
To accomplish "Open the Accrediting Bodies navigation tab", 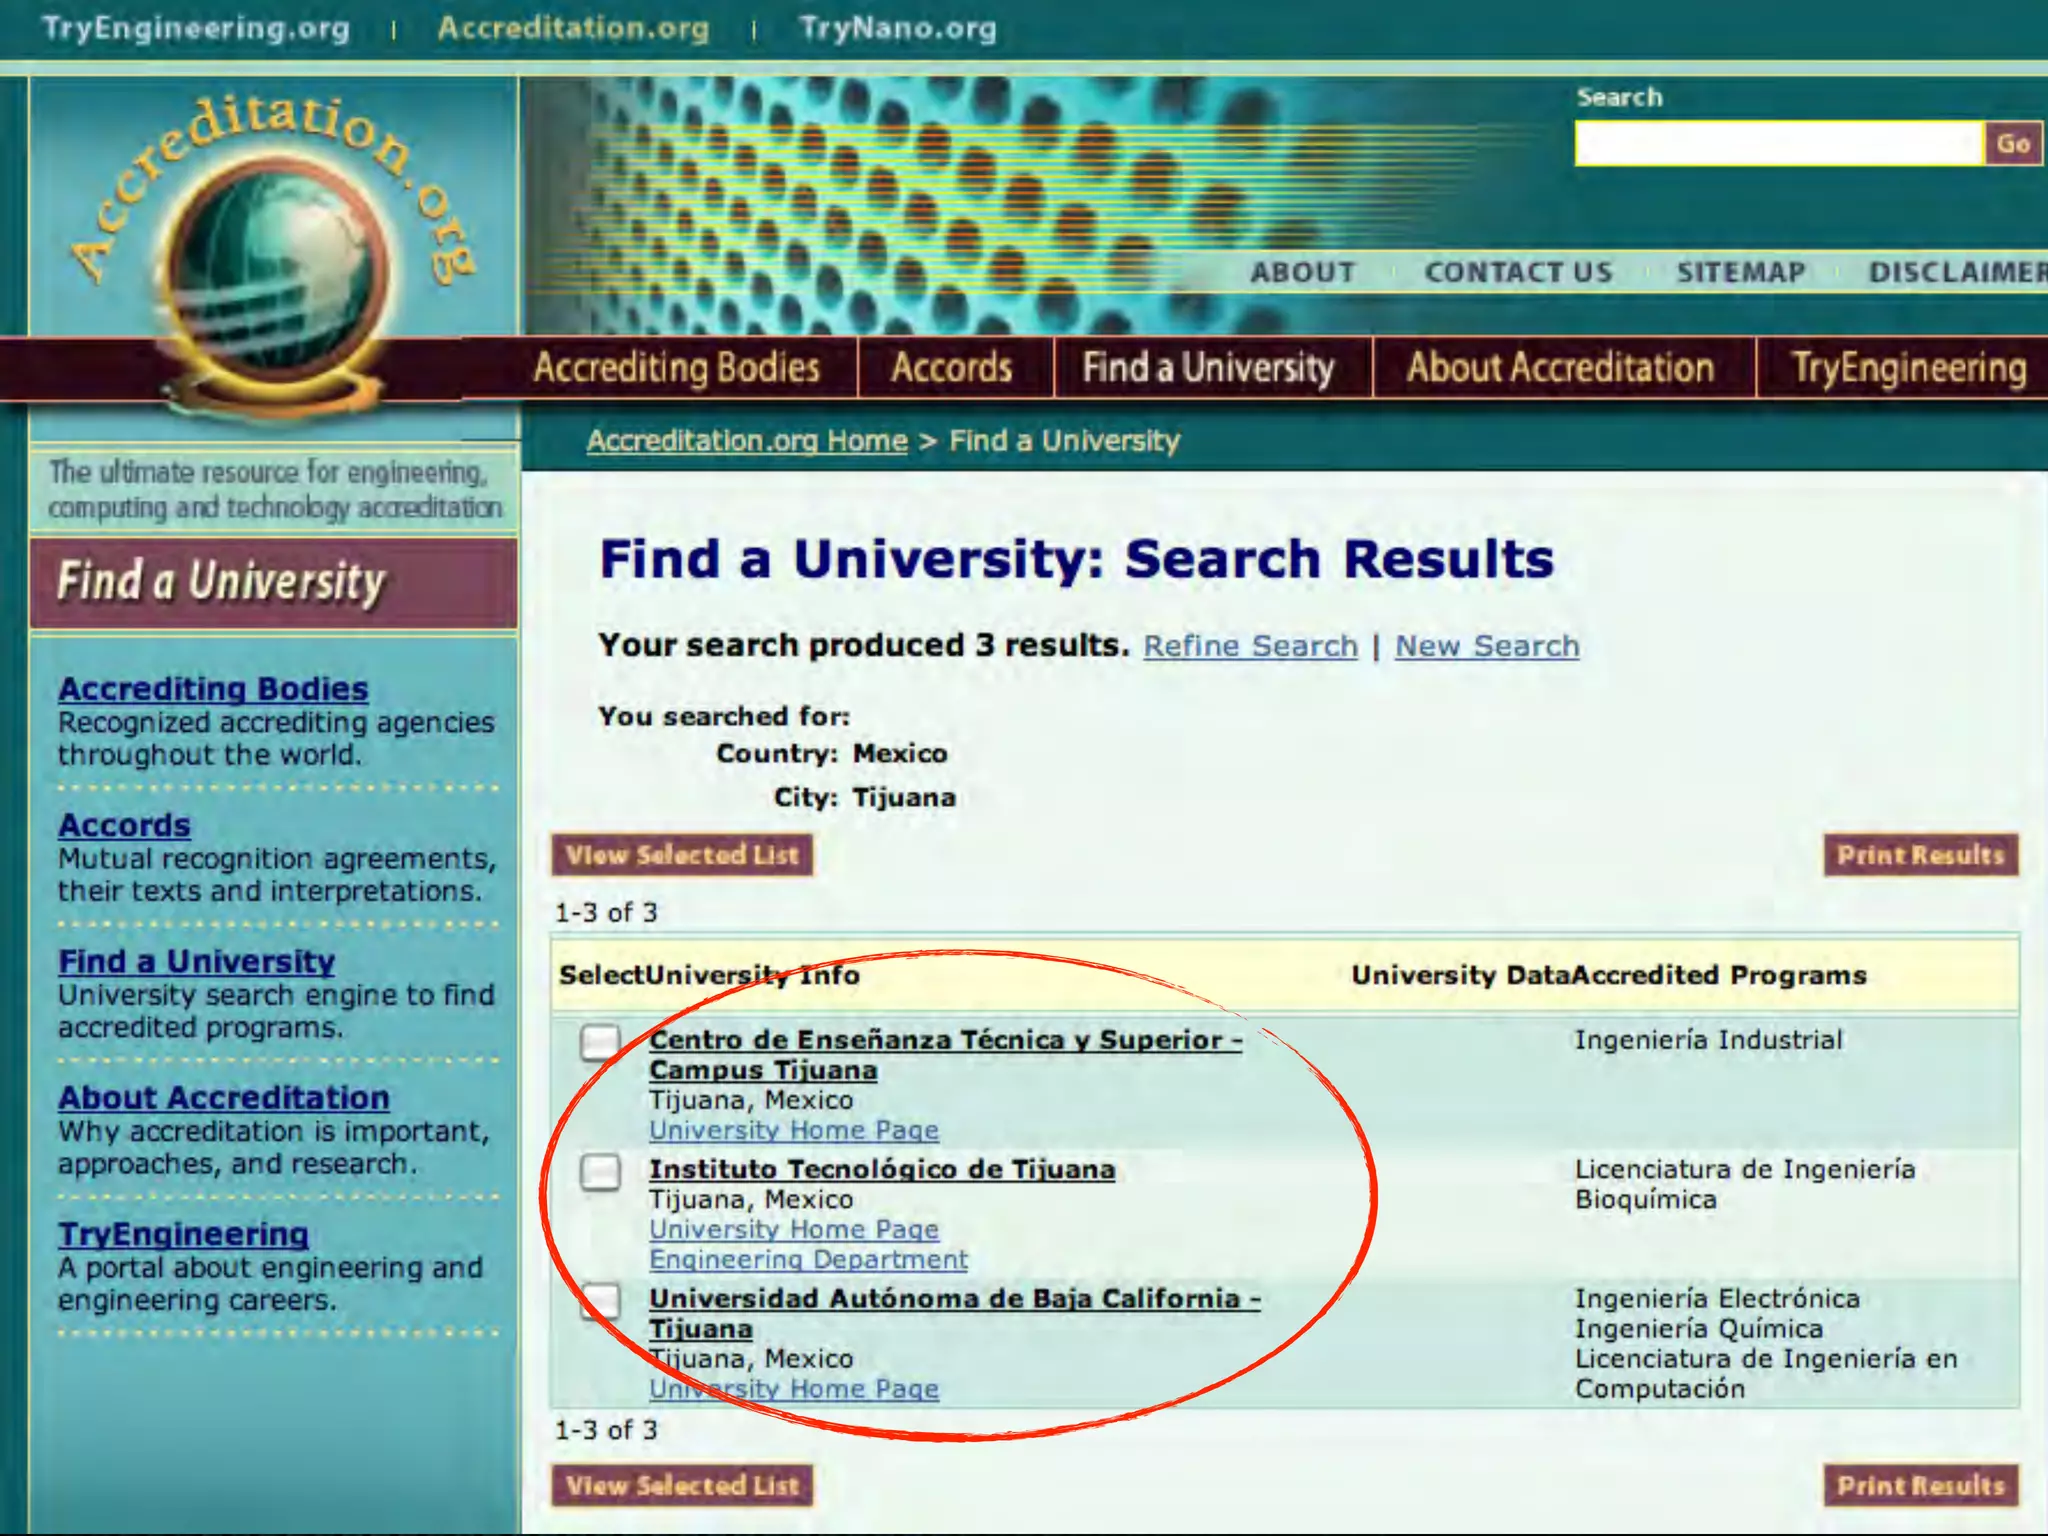I will (676, 368).
